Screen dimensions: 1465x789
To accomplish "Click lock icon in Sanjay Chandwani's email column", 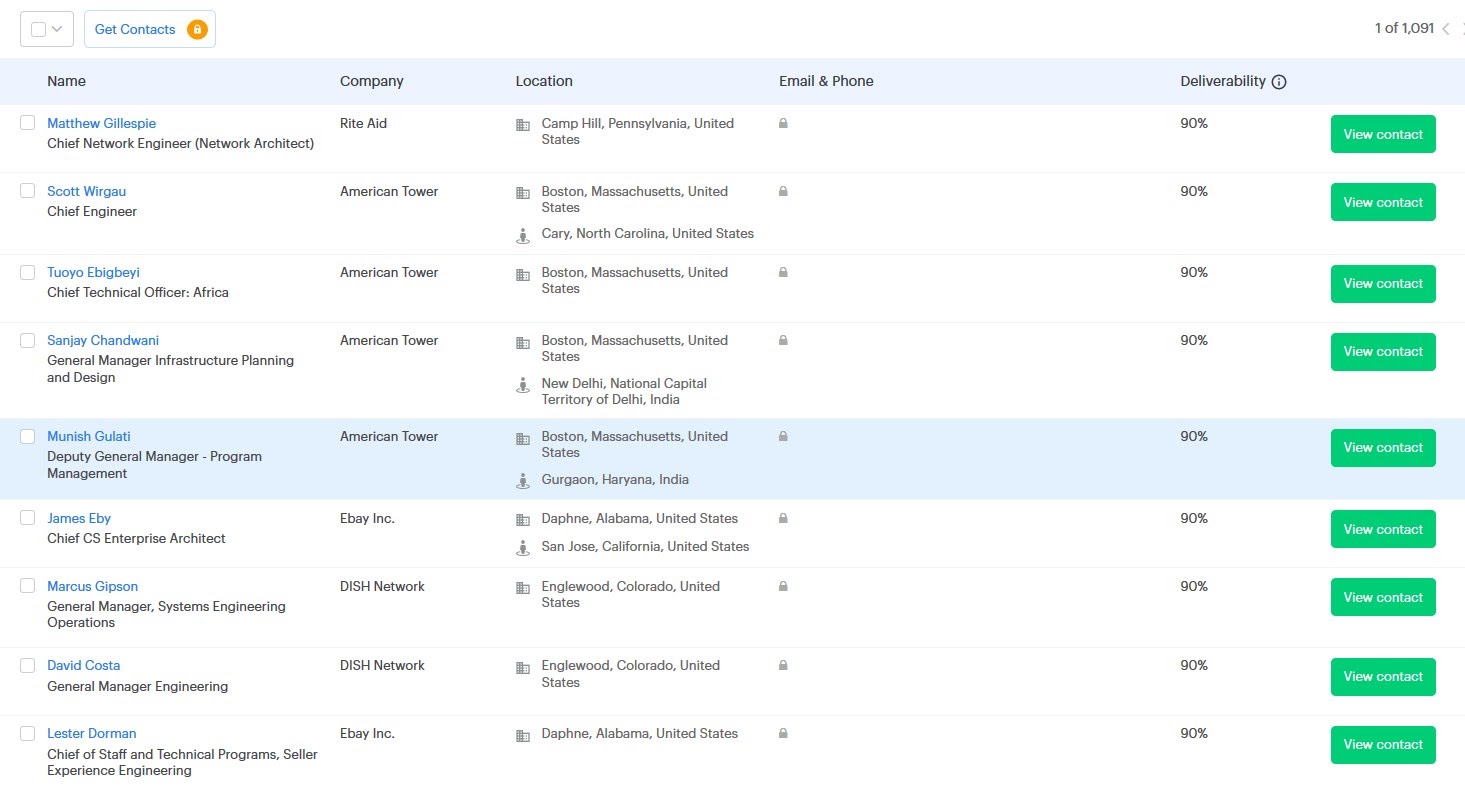I will [783, 340].
